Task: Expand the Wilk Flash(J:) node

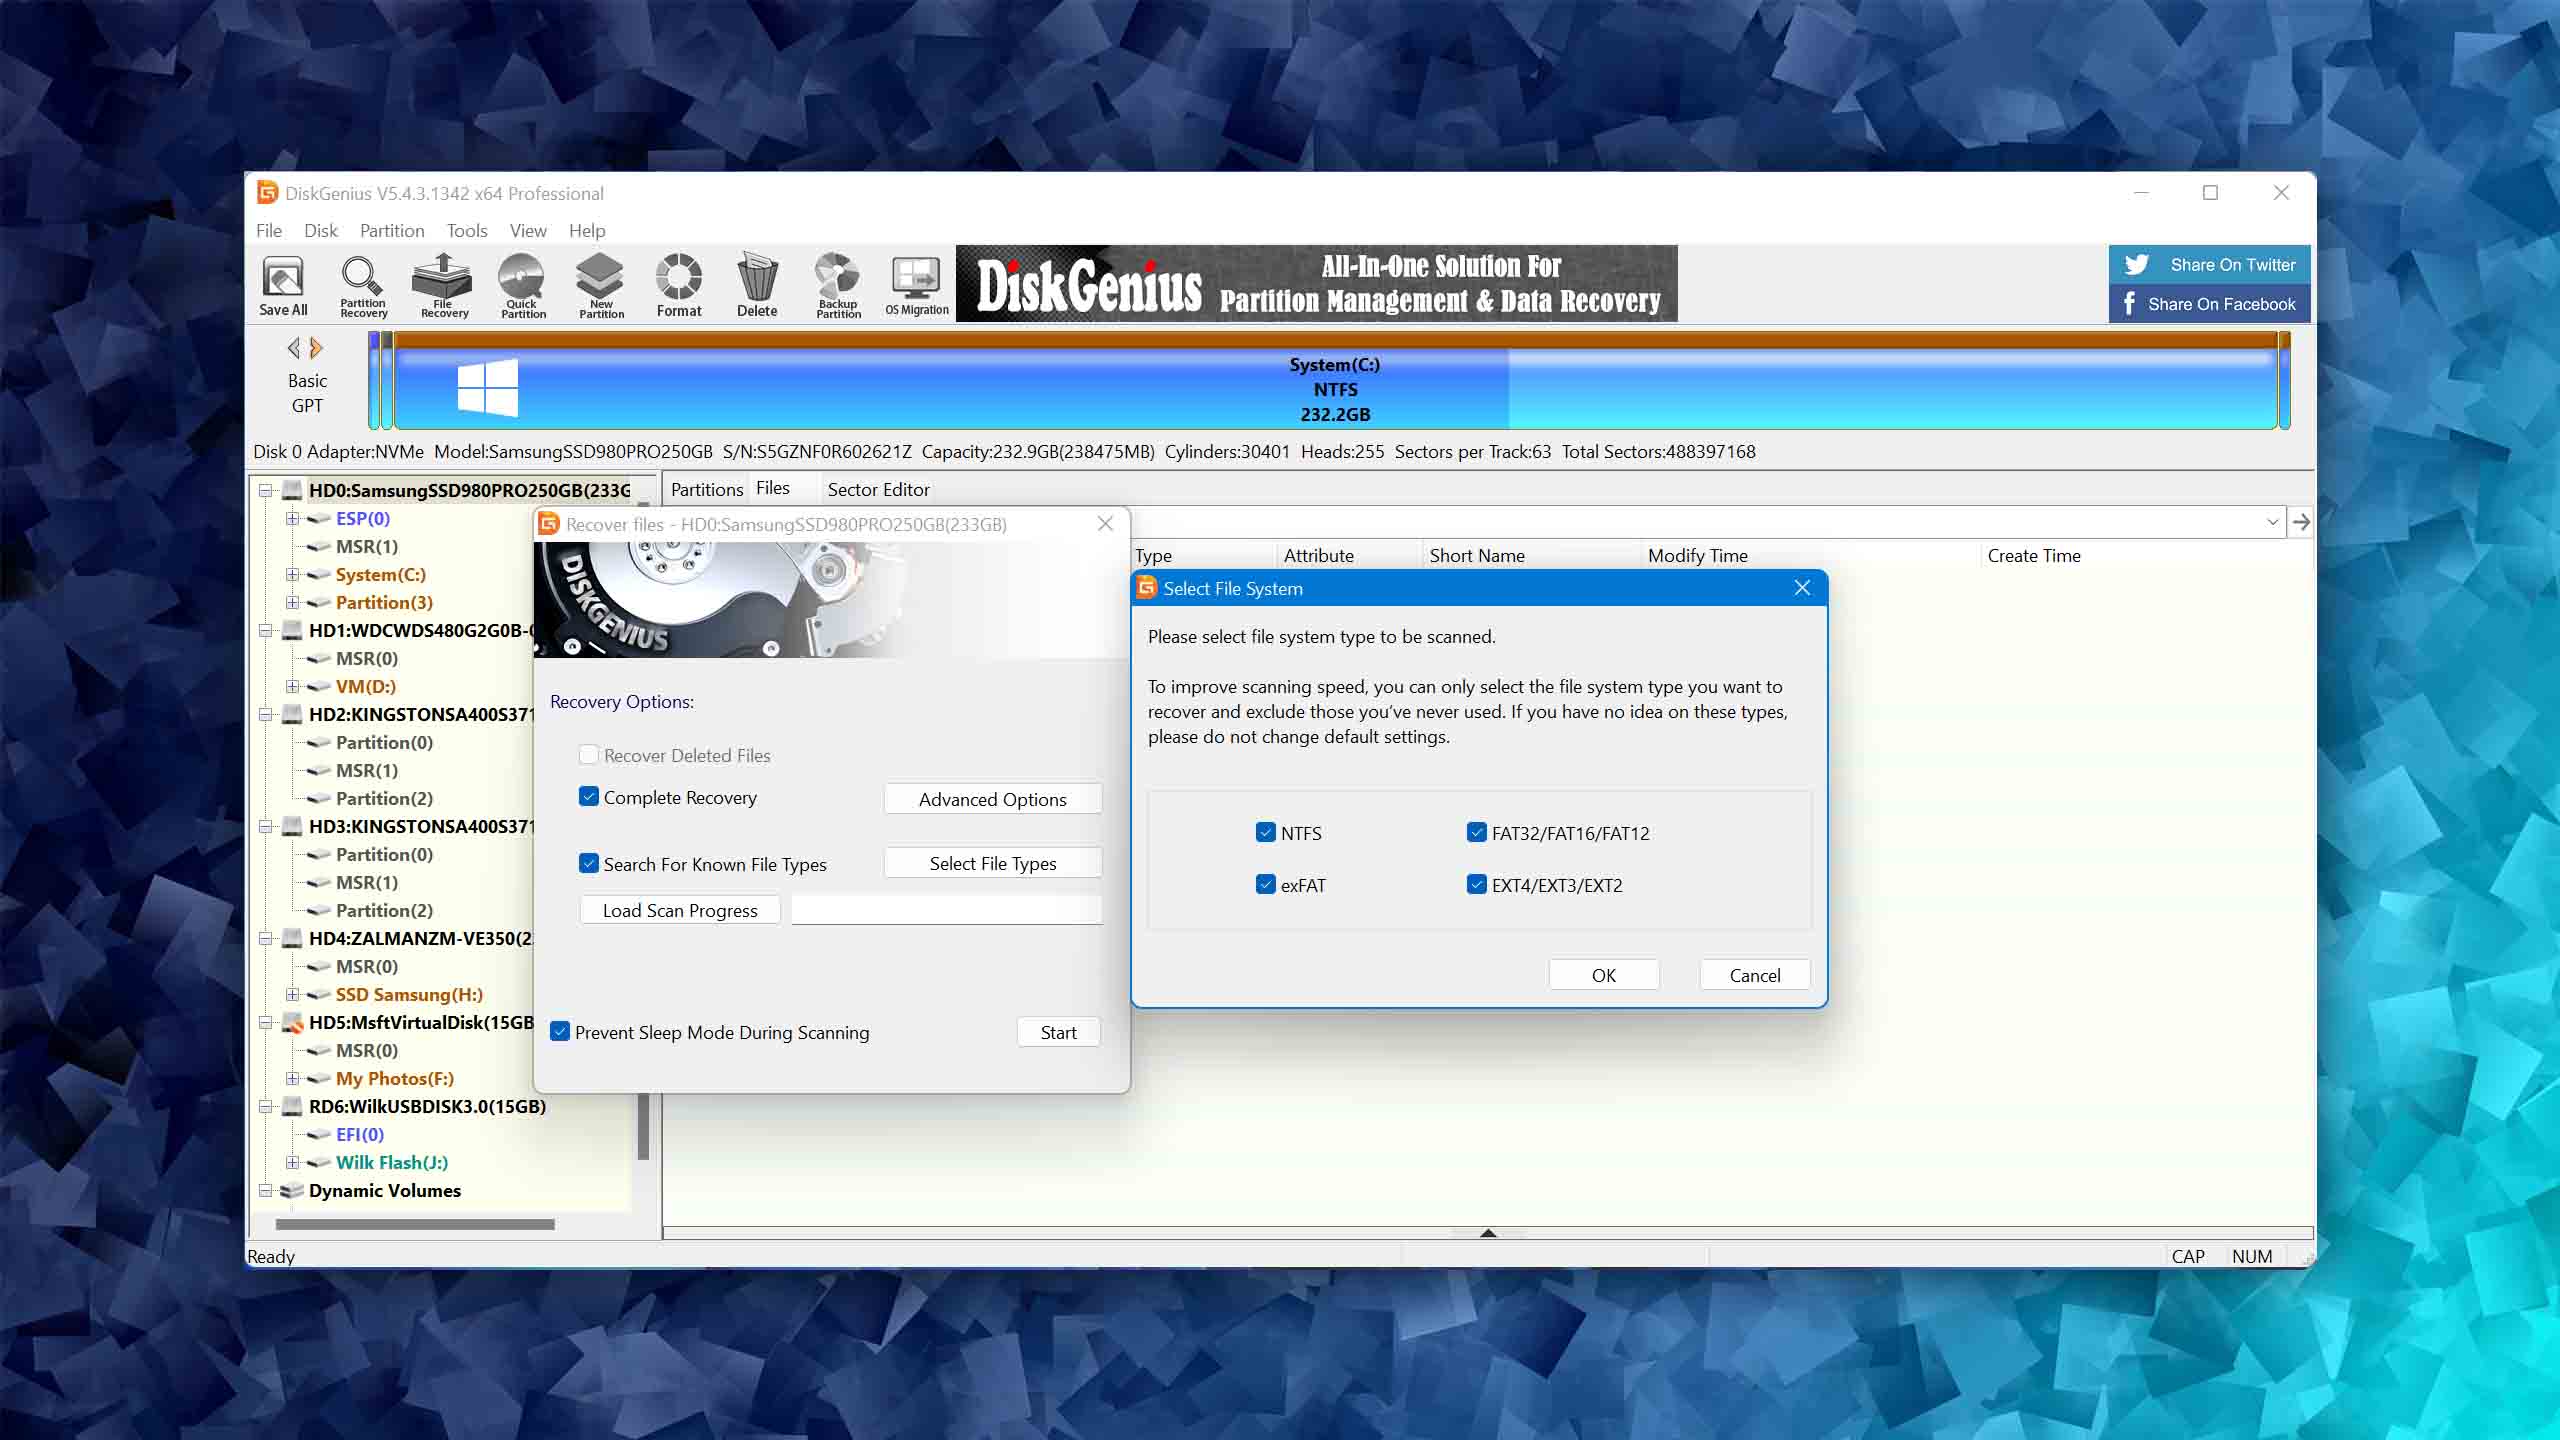Action: pyautogui.click(x=293, y=1162)
